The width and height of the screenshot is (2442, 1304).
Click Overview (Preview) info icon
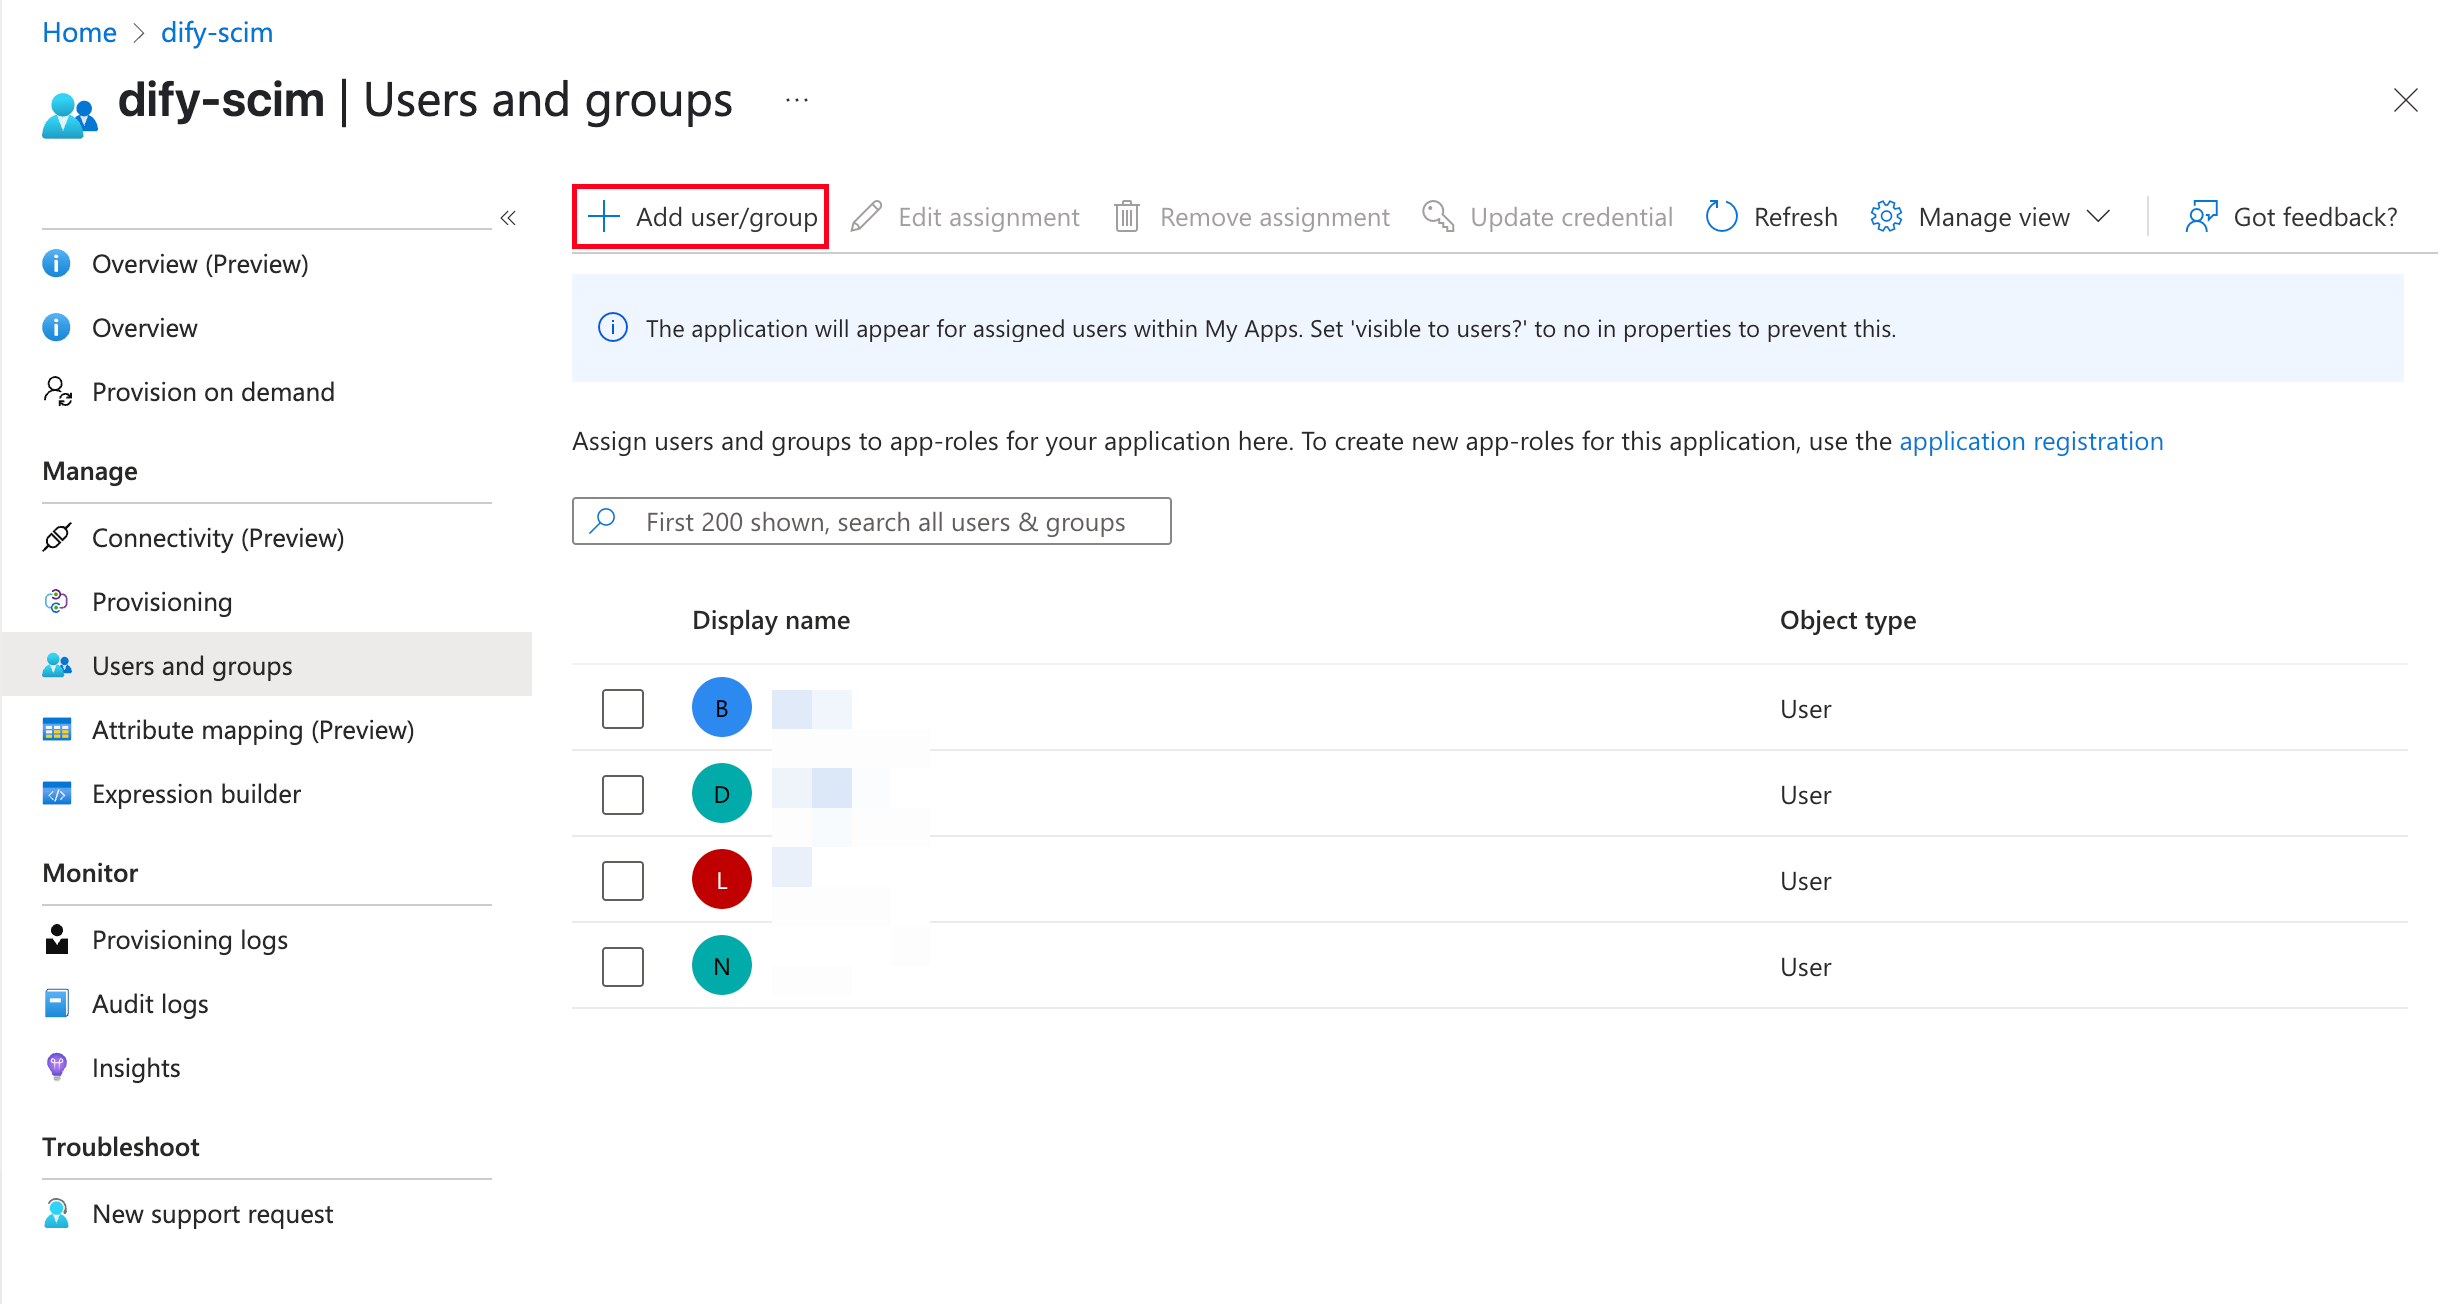pos(56,263)
